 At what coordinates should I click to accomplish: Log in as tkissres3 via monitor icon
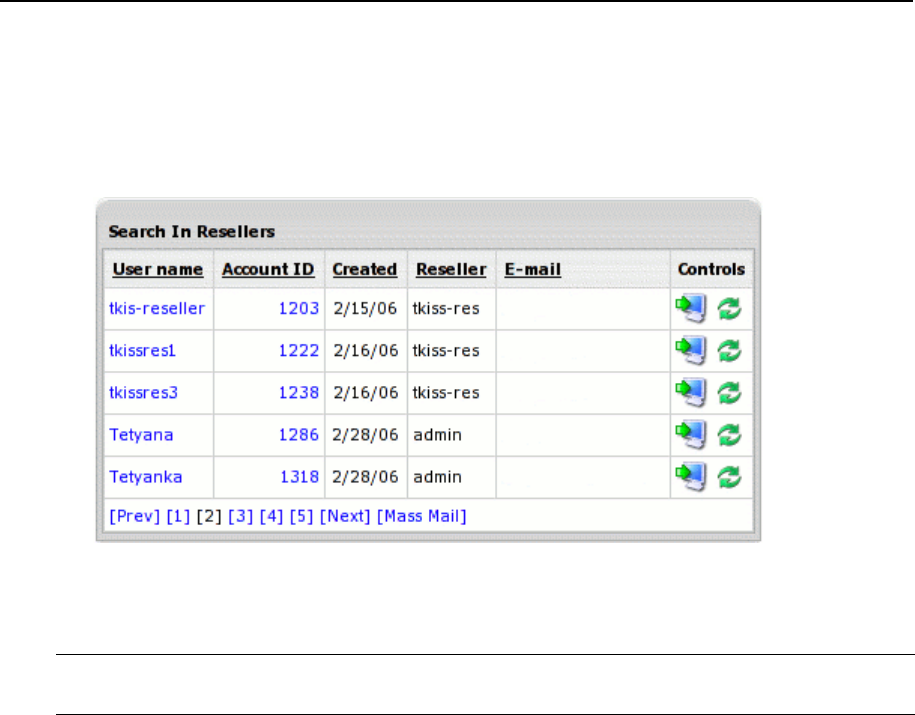pos(691,392)
